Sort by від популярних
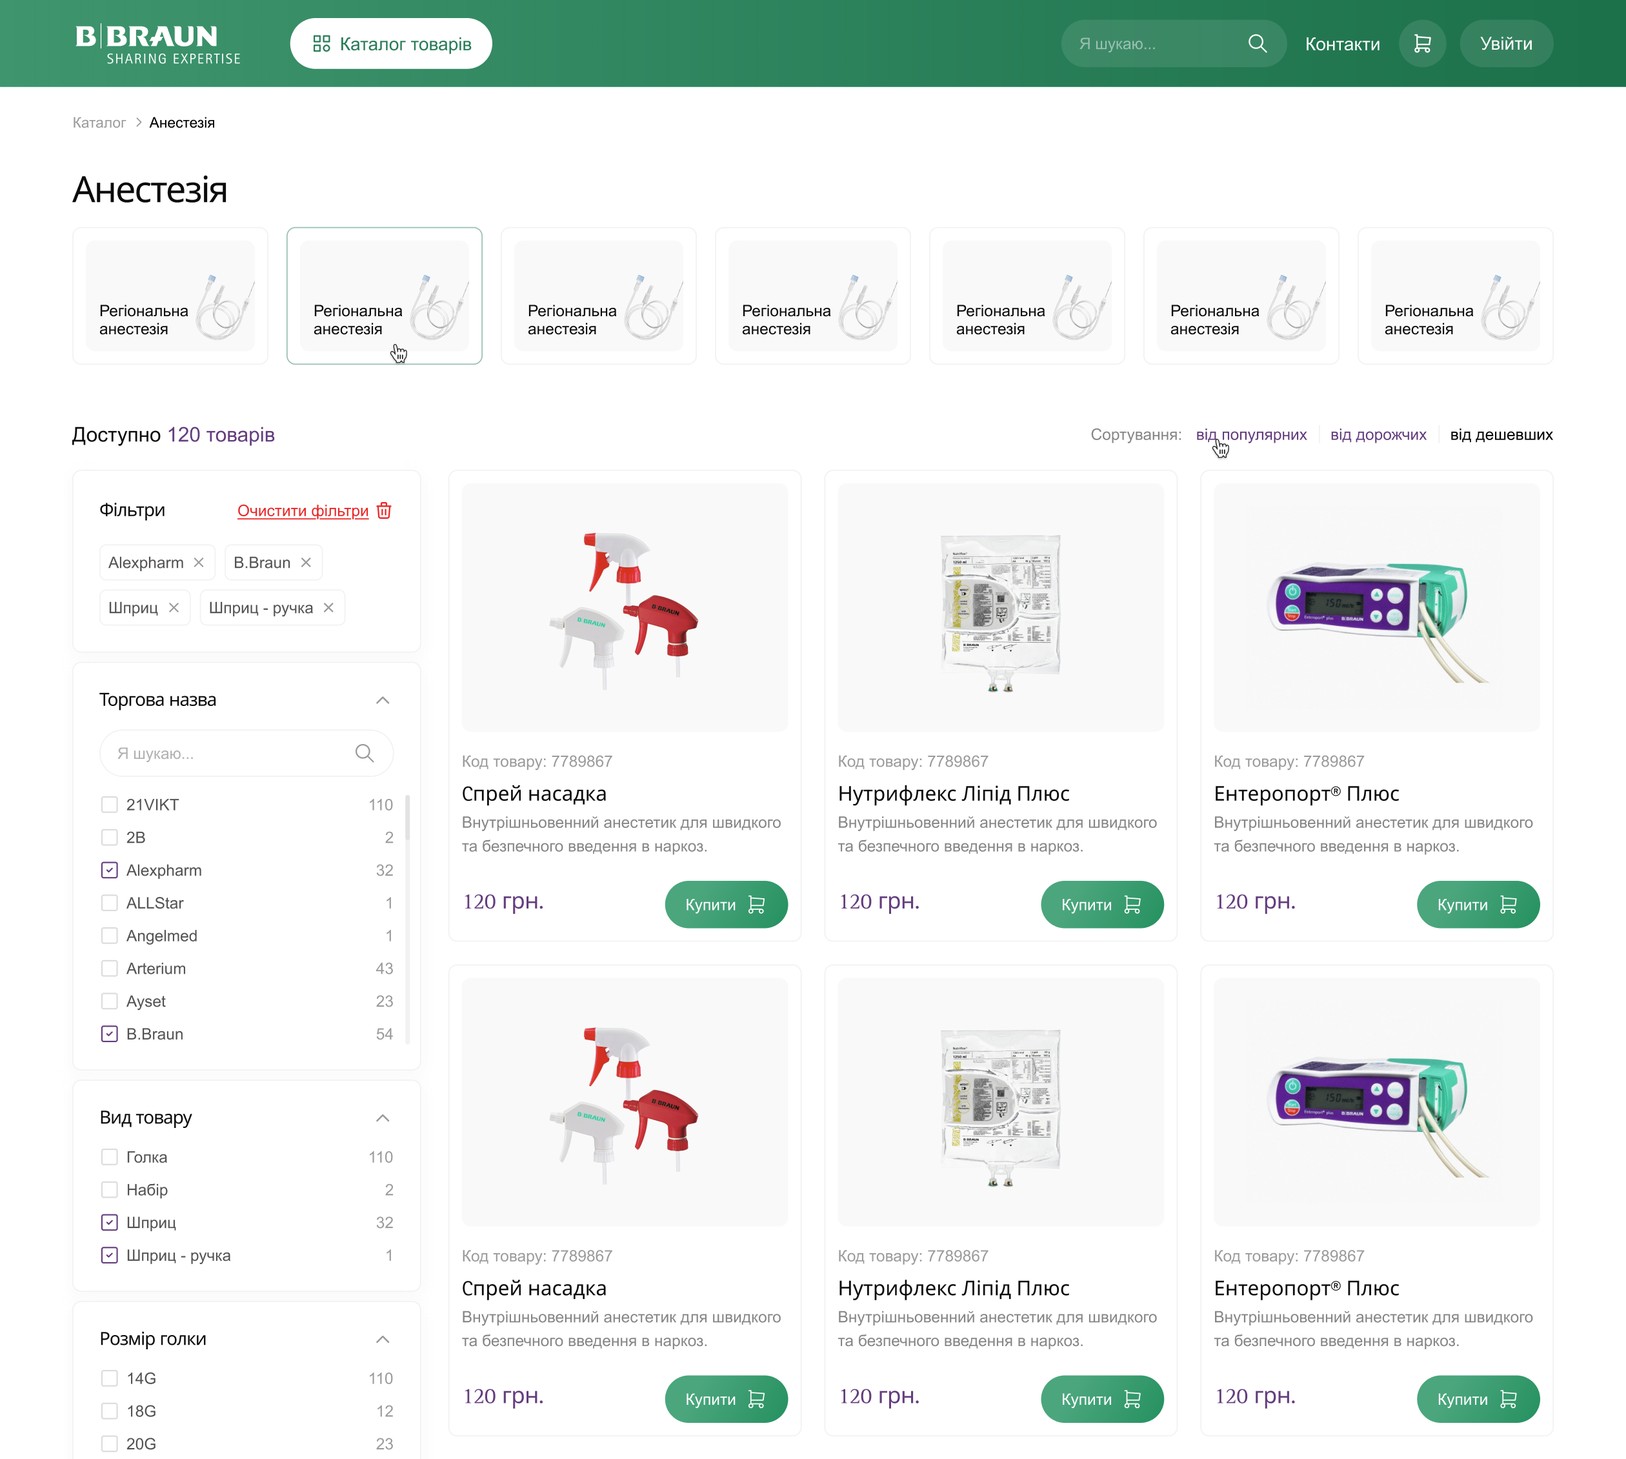The height and width of the screenshot is (1459, 1626). [x=1252, y=435]
